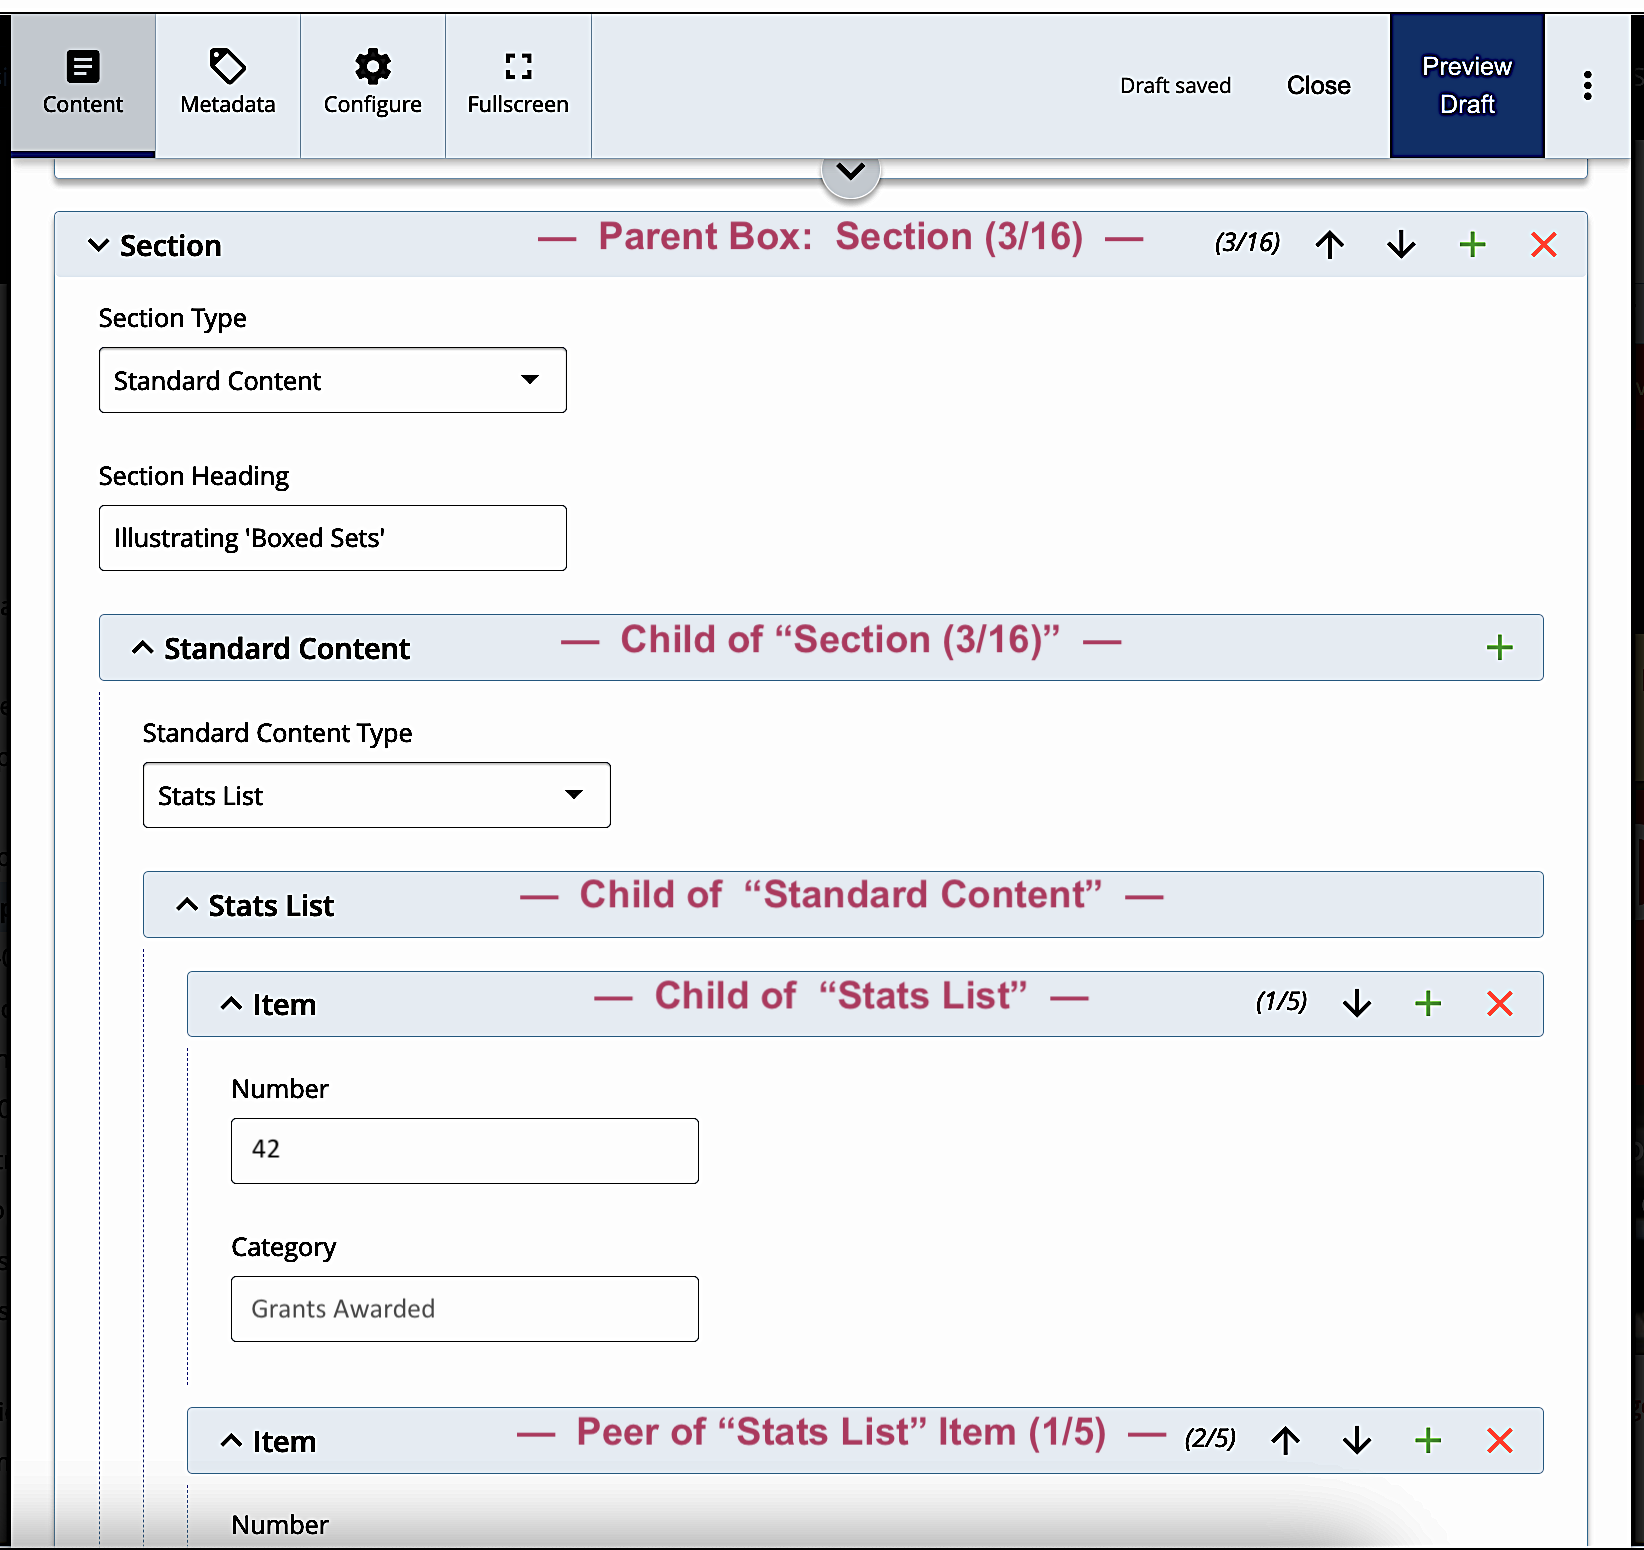
Task: Click the Draft saved status text
Action: (1175, 86)
